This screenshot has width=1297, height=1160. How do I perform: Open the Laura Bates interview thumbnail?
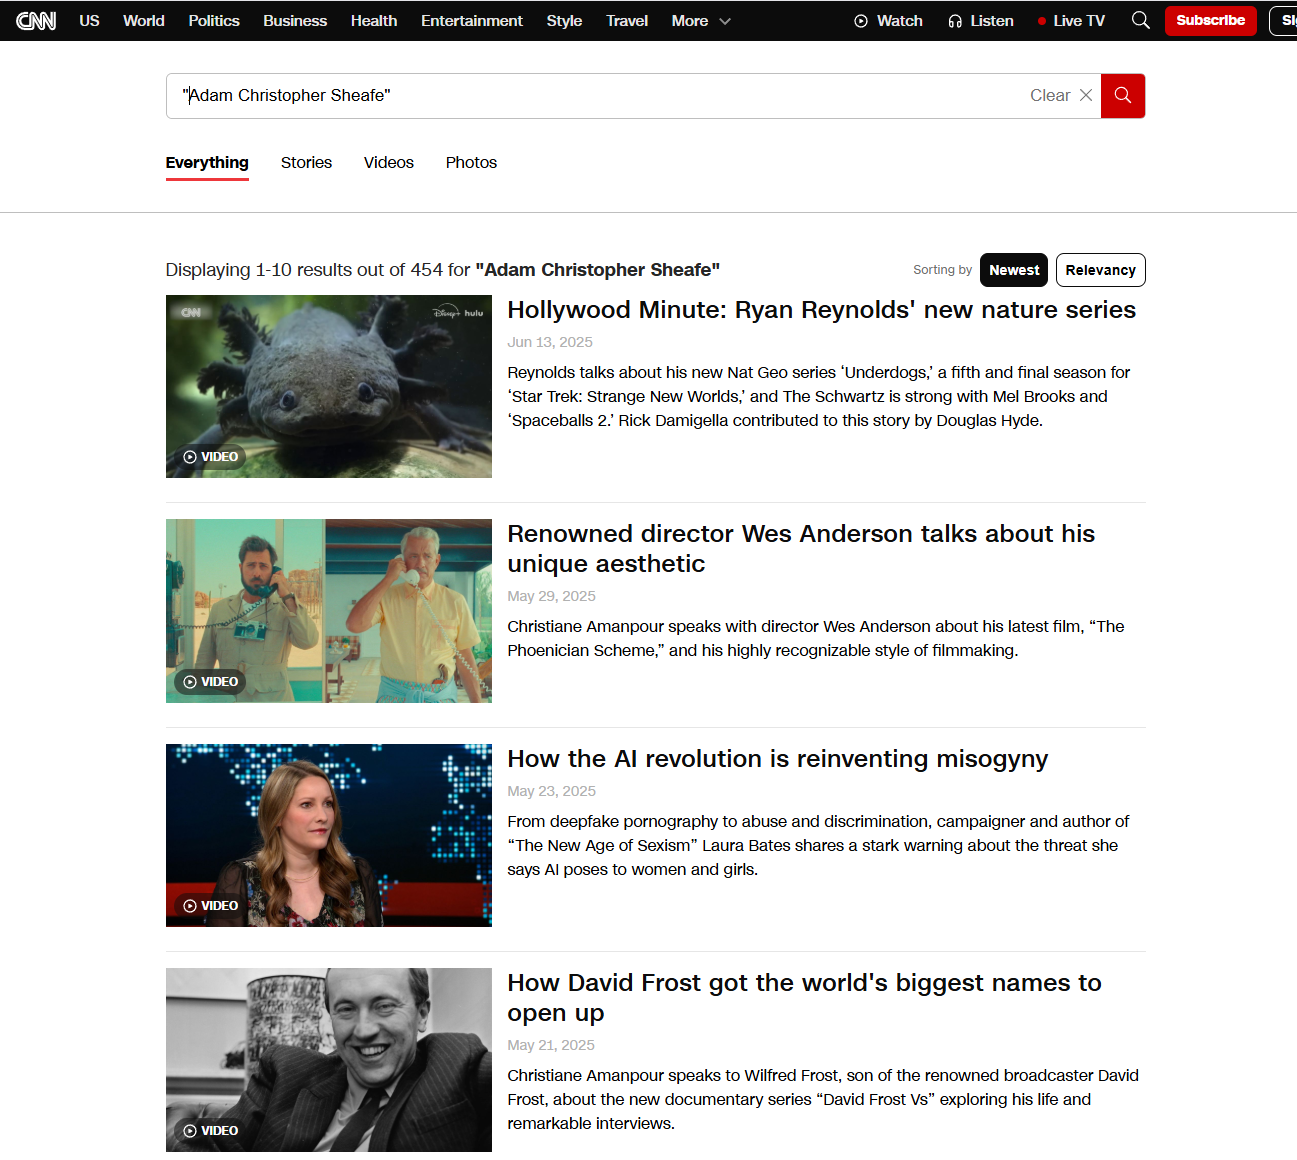(329, 835)
